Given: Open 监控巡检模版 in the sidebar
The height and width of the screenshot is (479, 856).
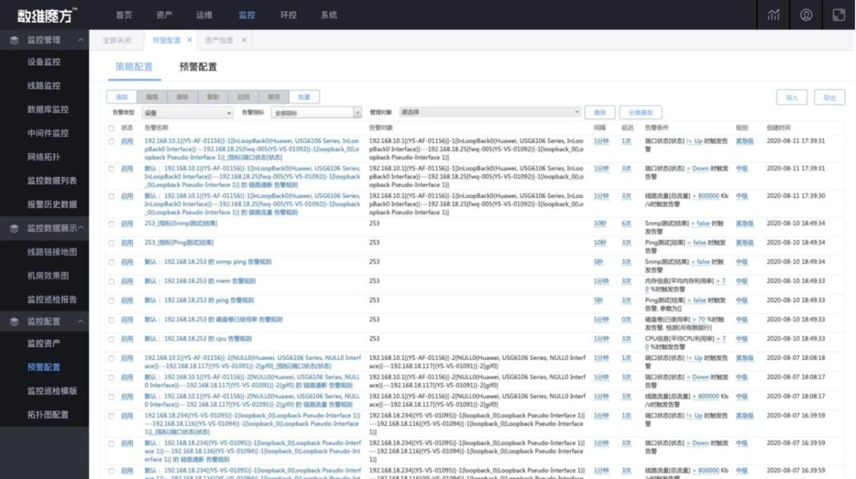Looking at the screenshot, I should click(52, 391).
